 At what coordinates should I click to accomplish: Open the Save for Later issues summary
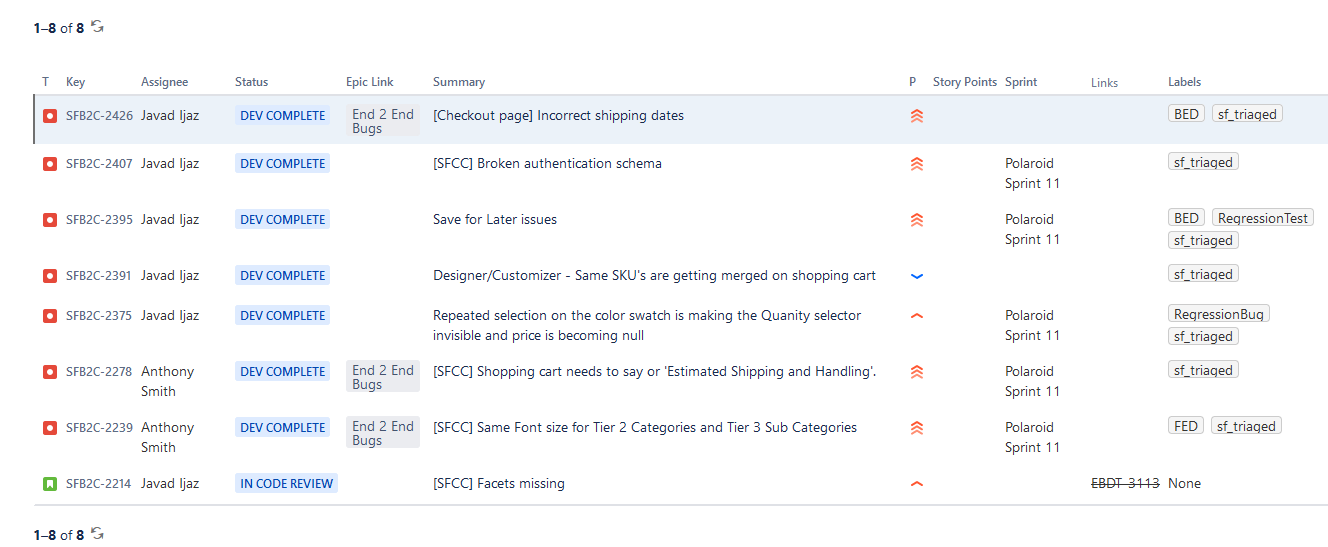[x=494, y=220]
